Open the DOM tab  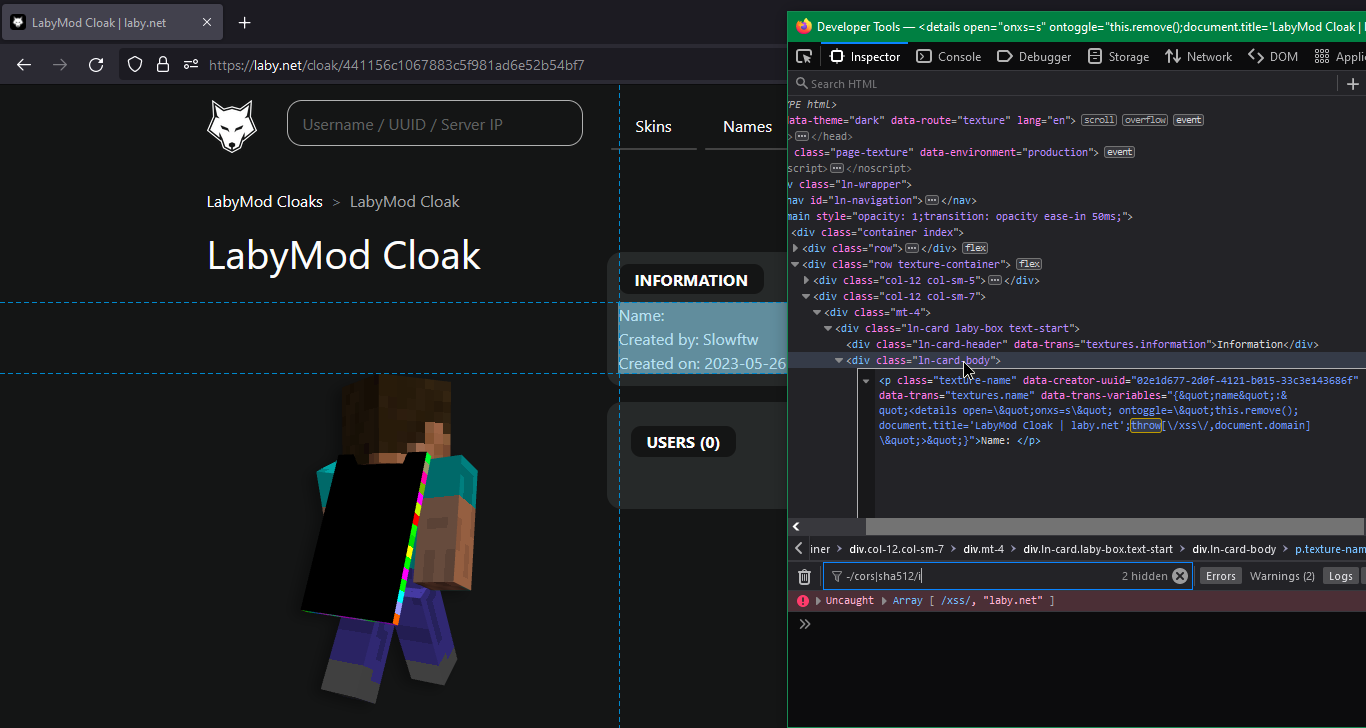1273,57
